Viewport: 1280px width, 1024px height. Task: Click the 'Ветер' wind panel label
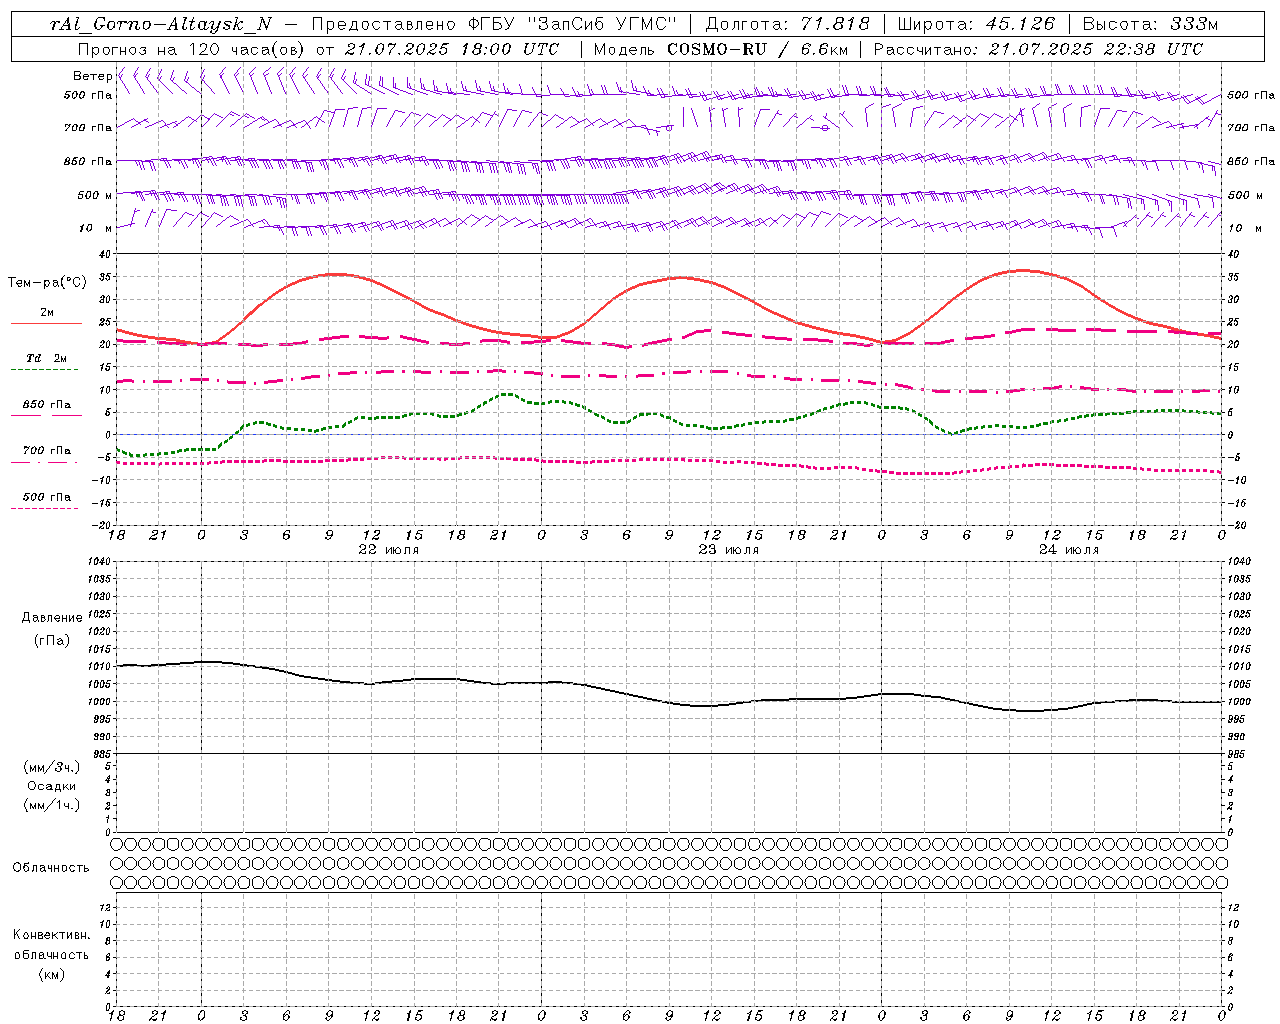coord(93,76)
